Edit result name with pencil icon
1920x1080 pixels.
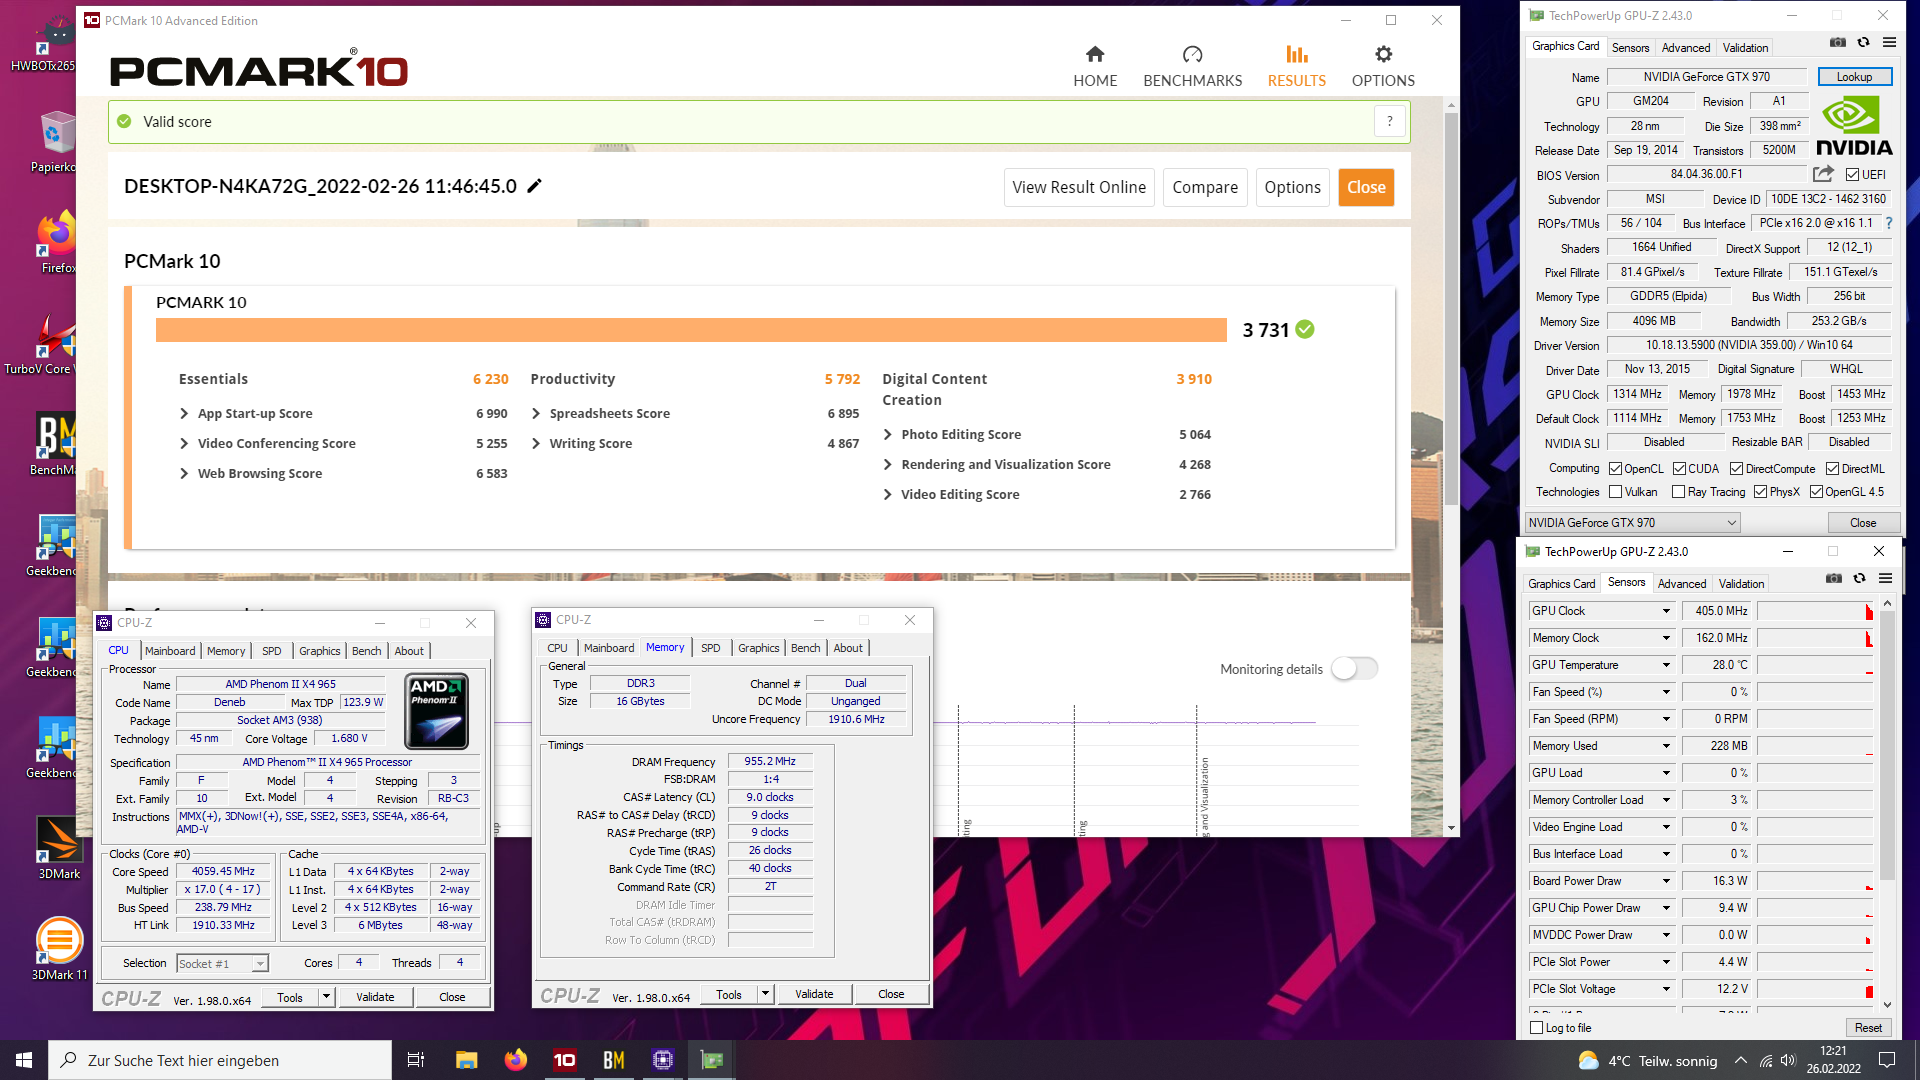coord(535,186)
